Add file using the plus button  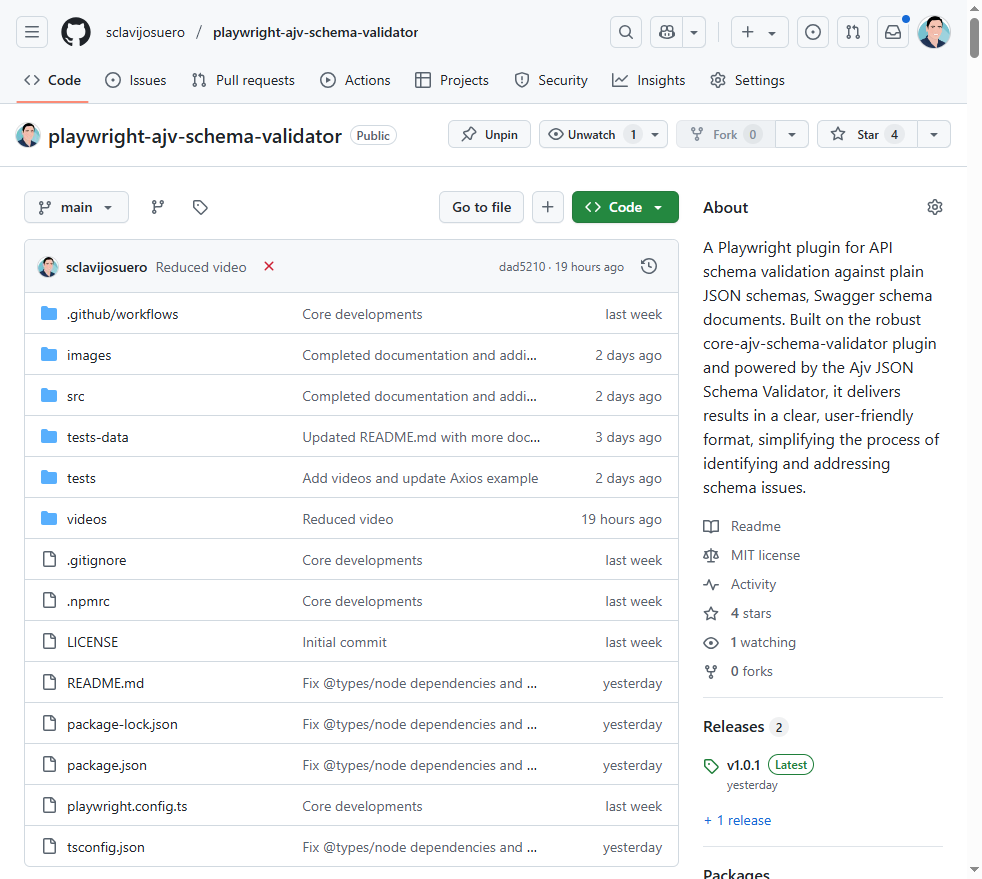click(x=548, y=207)
